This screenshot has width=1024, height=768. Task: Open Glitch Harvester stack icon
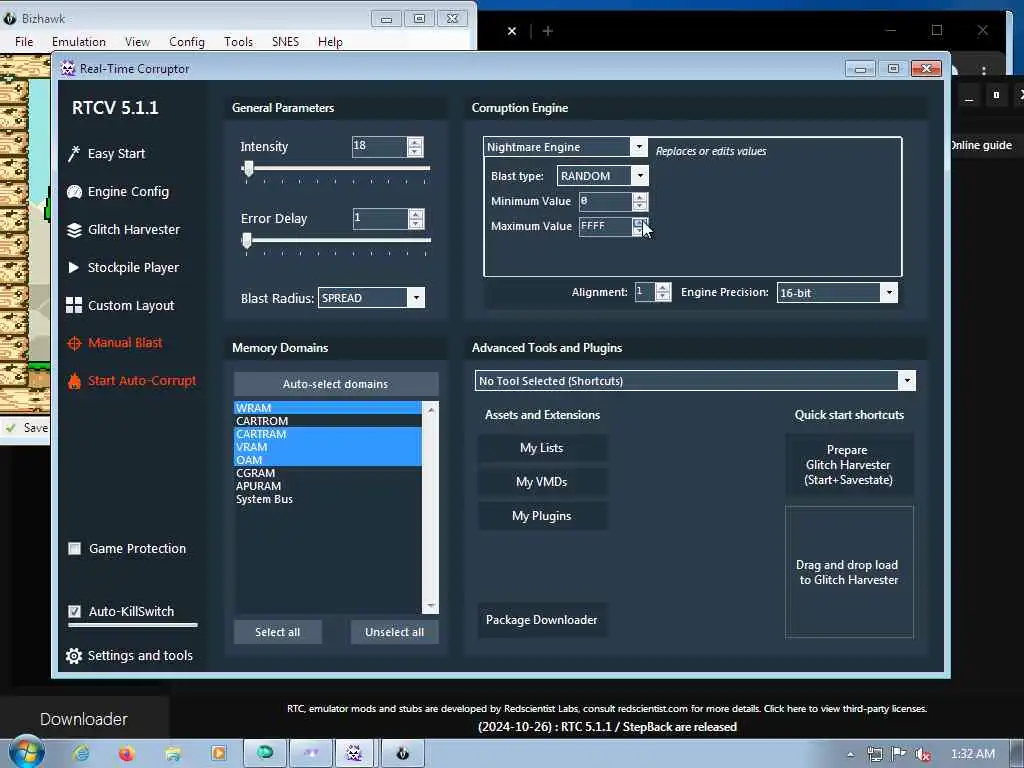(x=74, y=230)
